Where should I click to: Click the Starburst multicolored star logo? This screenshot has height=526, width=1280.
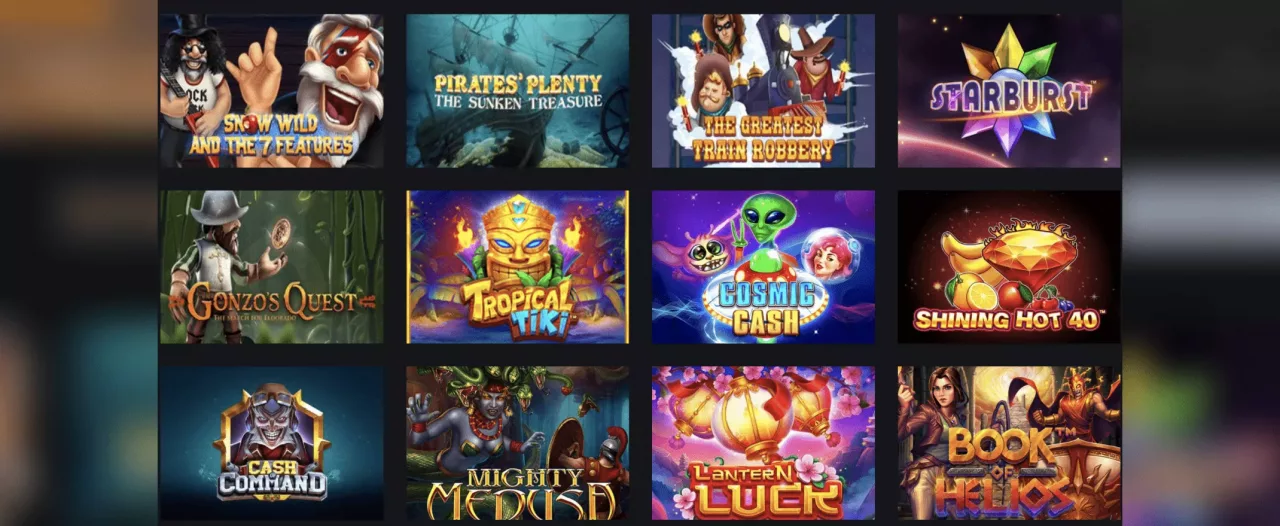1009,90
